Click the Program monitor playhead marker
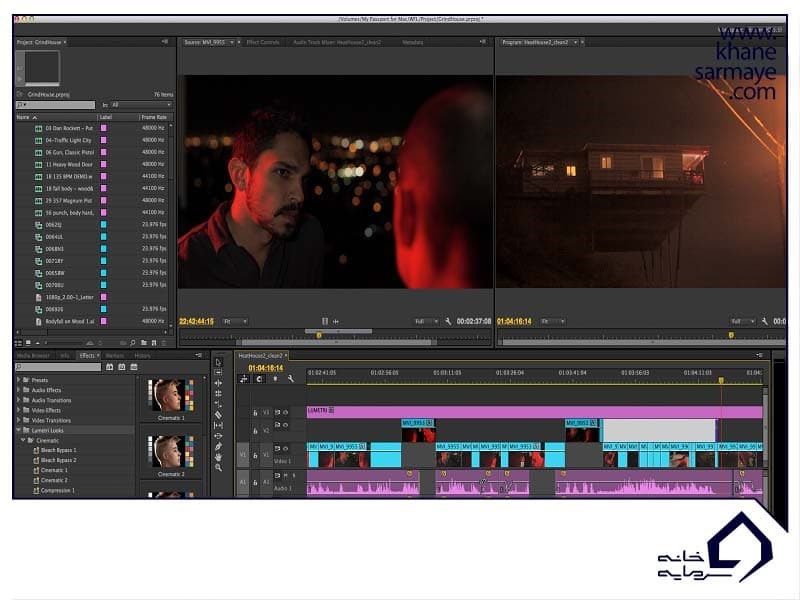Screen dimensions: 800x600 coord(731,335)
